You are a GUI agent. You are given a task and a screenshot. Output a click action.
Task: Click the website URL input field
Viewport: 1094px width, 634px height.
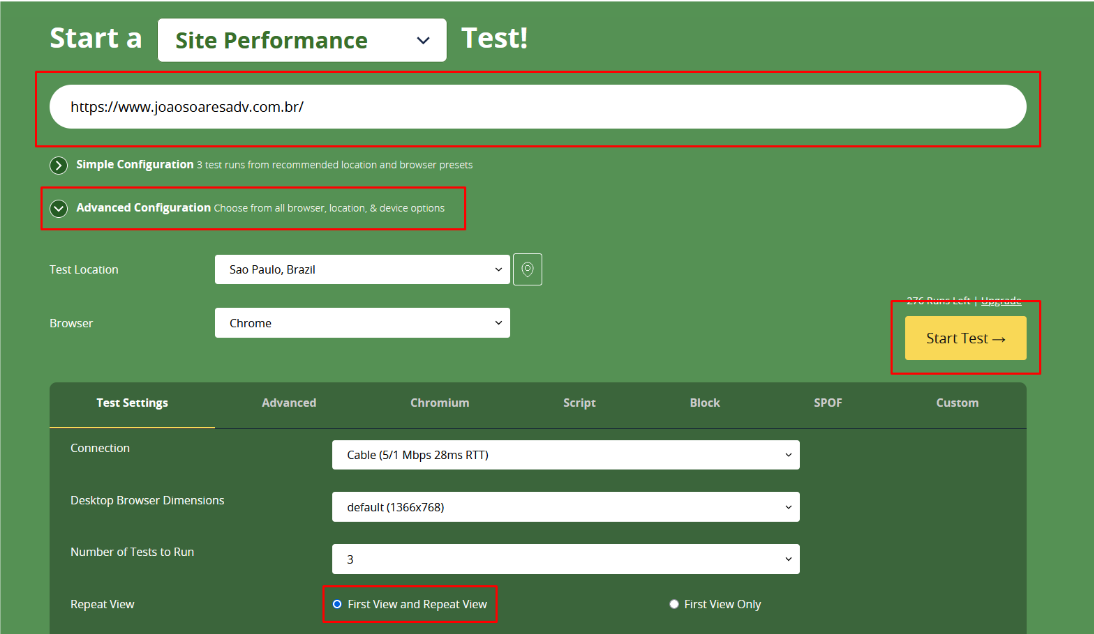click(538, 107)
